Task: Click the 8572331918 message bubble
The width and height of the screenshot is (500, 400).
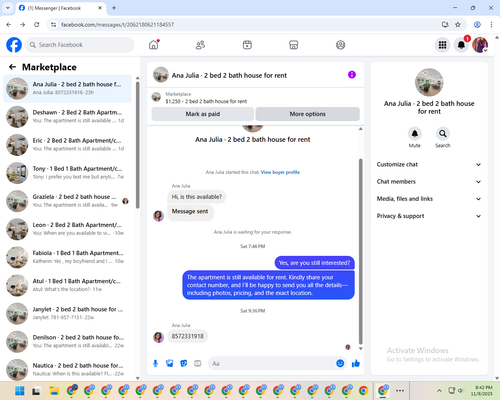Action: click(x=188, y=336)
